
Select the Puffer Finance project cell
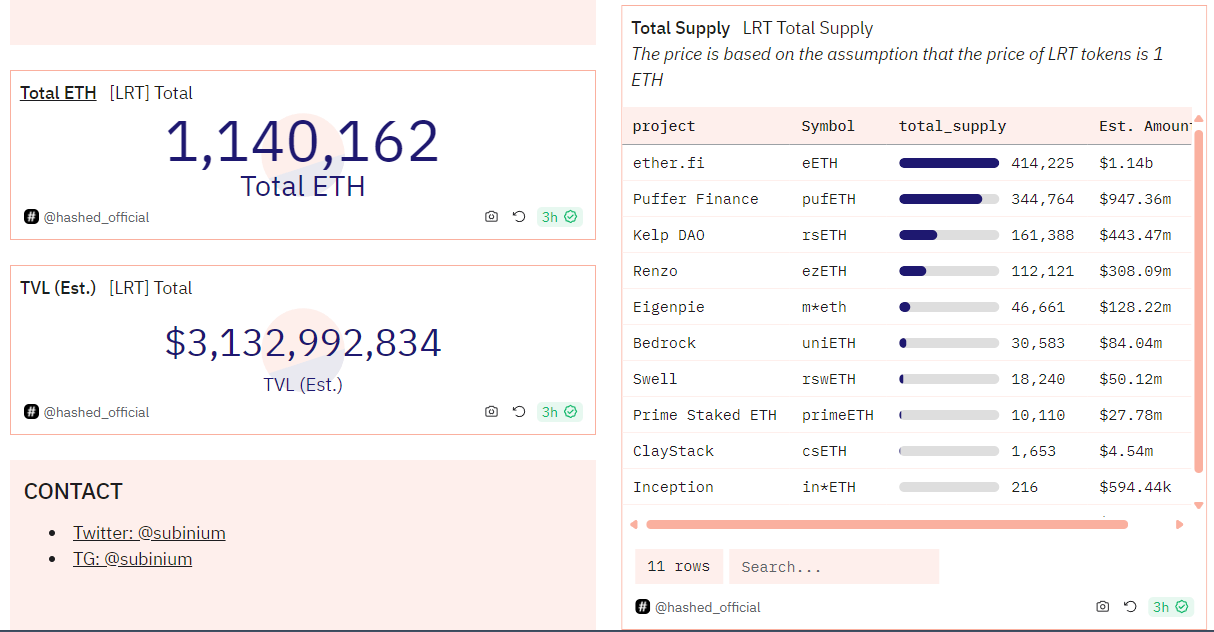[696, 199]
